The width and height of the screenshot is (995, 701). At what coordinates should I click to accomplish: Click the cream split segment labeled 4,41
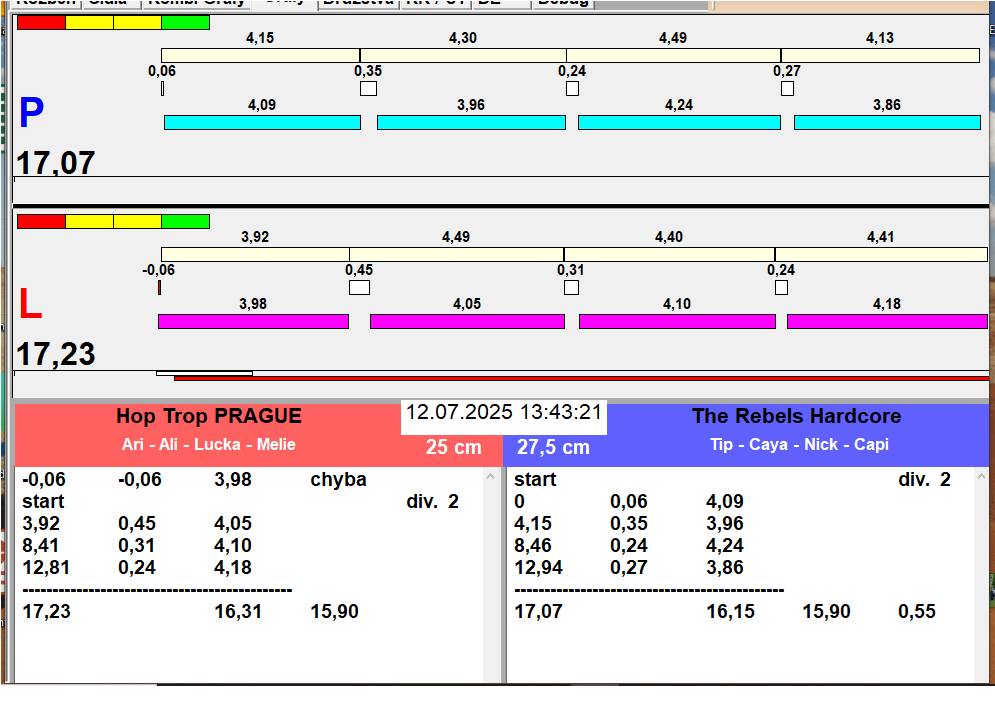tap(881, 254)
